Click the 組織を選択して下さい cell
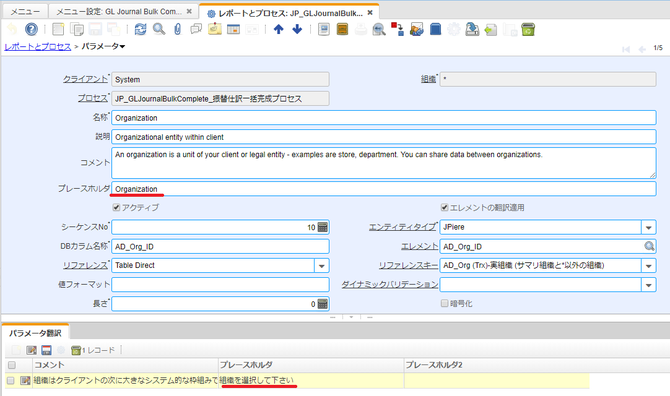Screen dimensions: 670x396 click(x=311, y=380)
